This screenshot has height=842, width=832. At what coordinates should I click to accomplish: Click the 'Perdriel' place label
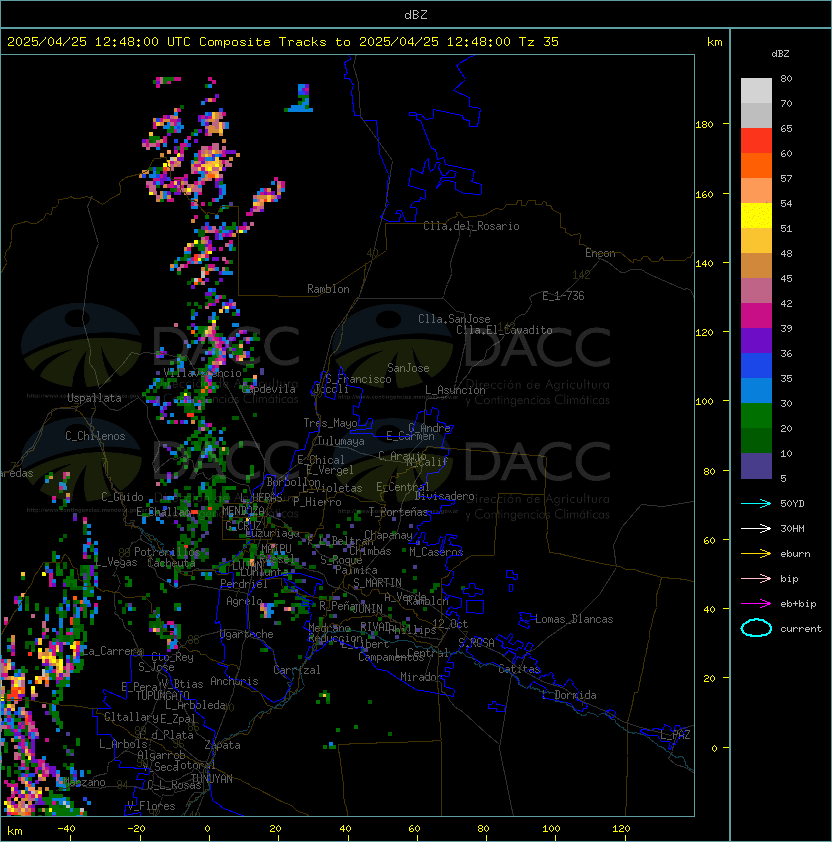tap(244, 584)
